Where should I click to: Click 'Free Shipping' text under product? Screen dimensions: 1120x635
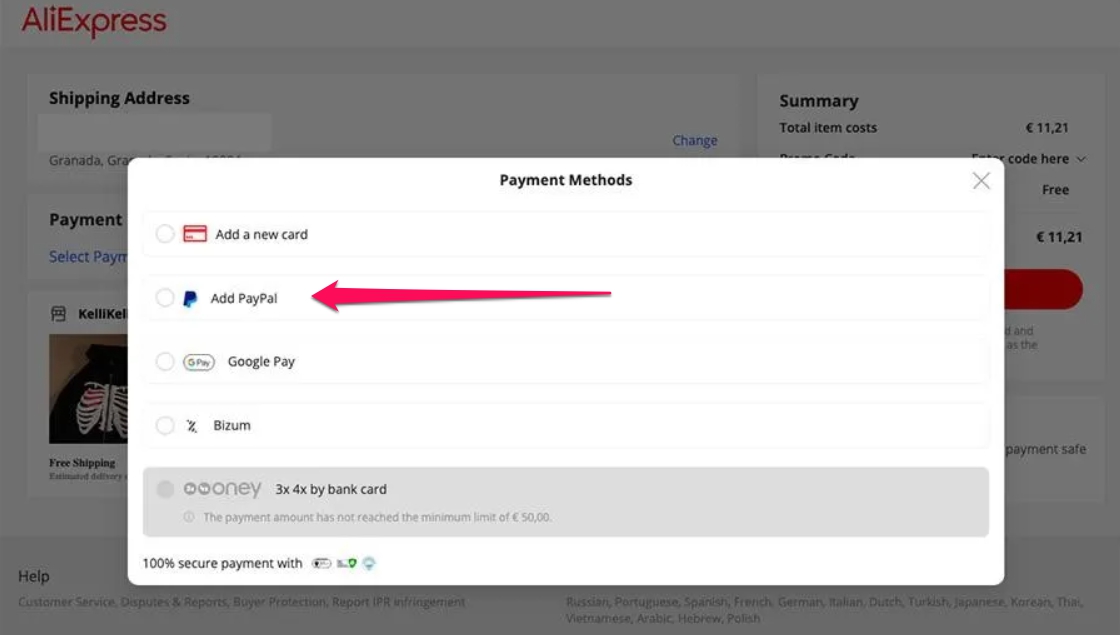tap(82, 463)
